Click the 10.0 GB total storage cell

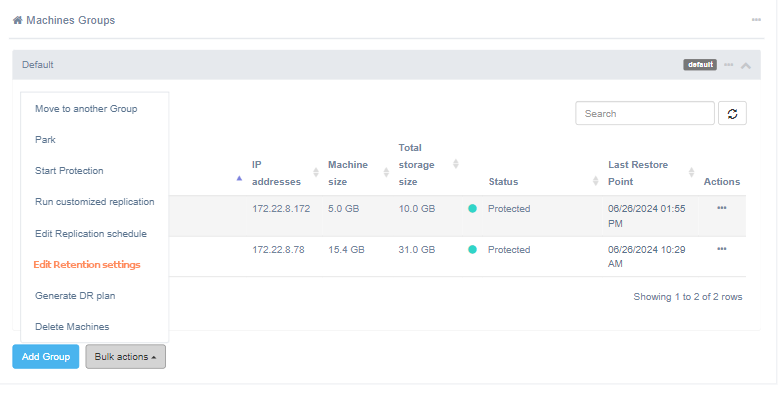pos(416,209)
